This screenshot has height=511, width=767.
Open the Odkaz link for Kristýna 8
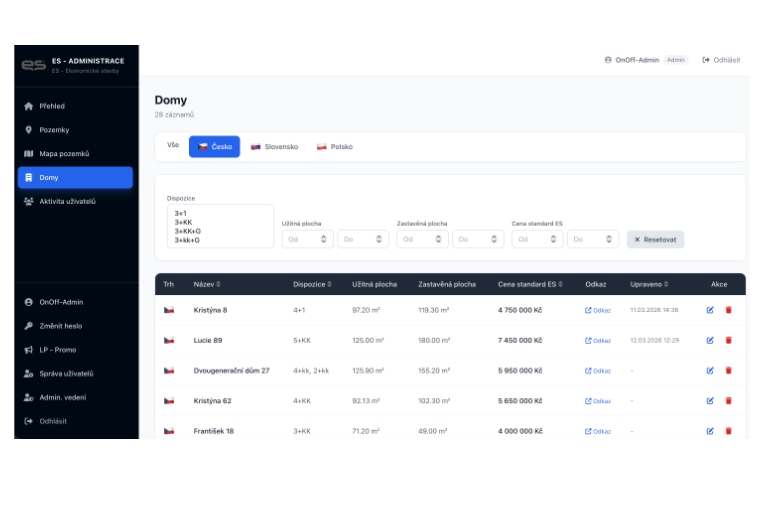click(x=598, y=310)
